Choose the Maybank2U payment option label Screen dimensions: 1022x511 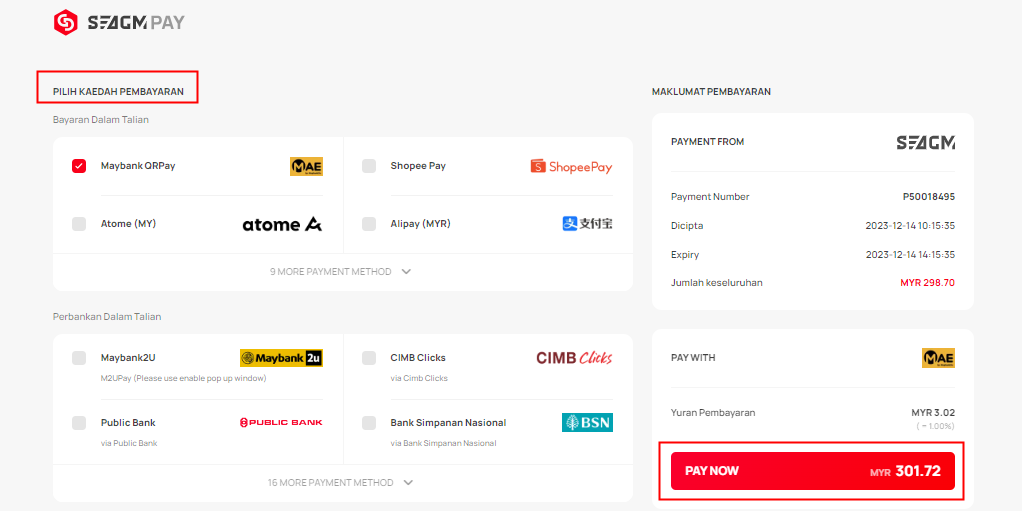128,358
